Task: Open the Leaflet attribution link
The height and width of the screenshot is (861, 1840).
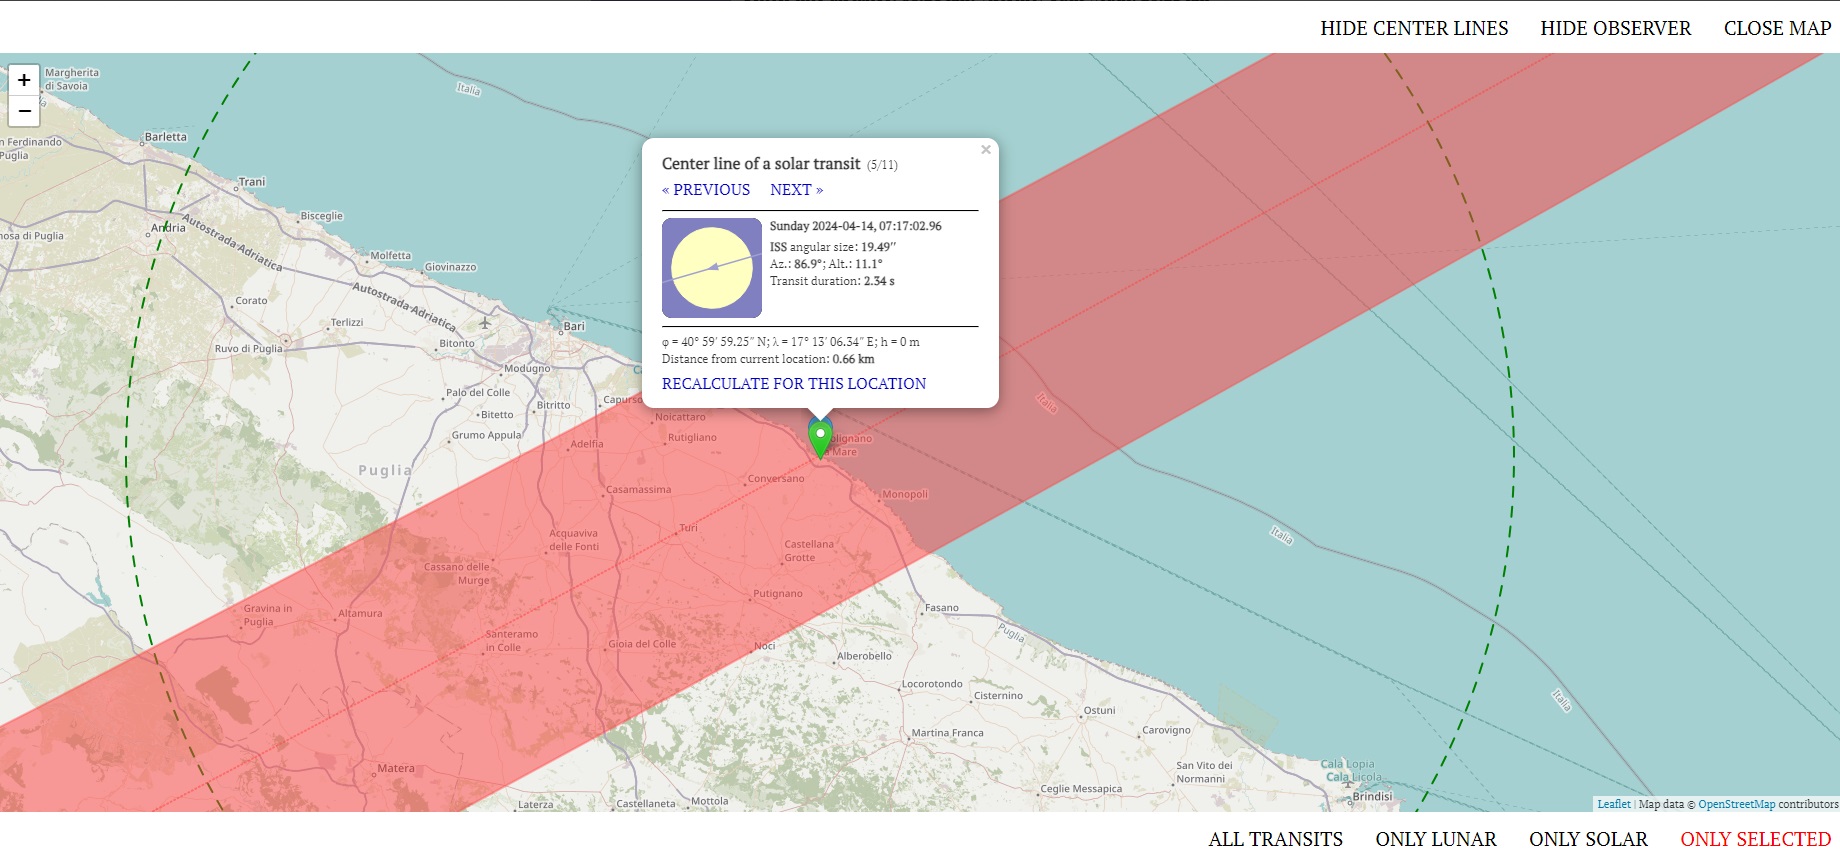Action: point(1613,804)
